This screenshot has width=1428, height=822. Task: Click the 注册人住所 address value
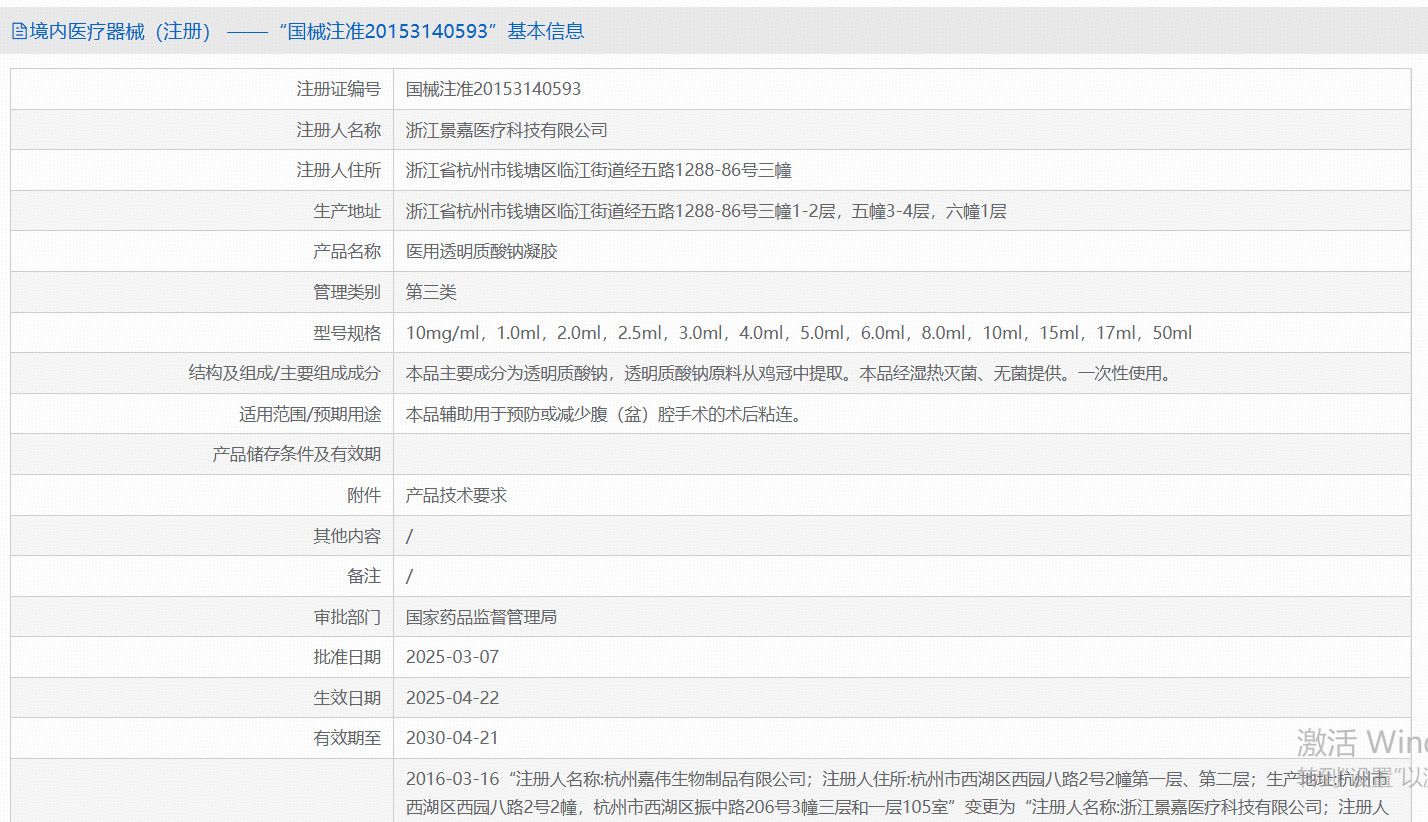pyautogui.click(x=598, y=170)
